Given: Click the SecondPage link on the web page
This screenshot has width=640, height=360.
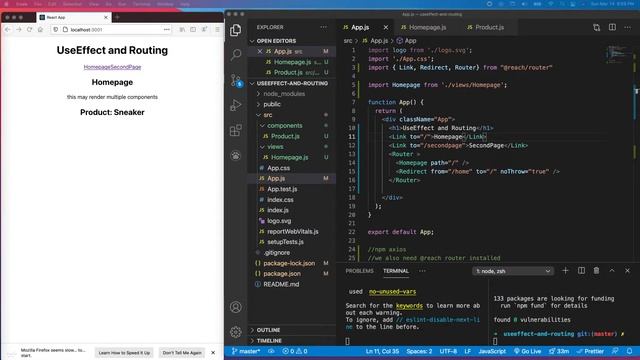Looking at the screenshot, I should coord(126,67).
